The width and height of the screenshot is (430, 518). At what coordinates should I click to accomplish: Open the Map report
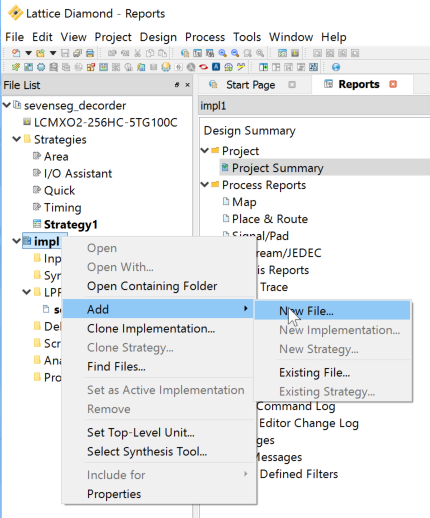(244, 202)
